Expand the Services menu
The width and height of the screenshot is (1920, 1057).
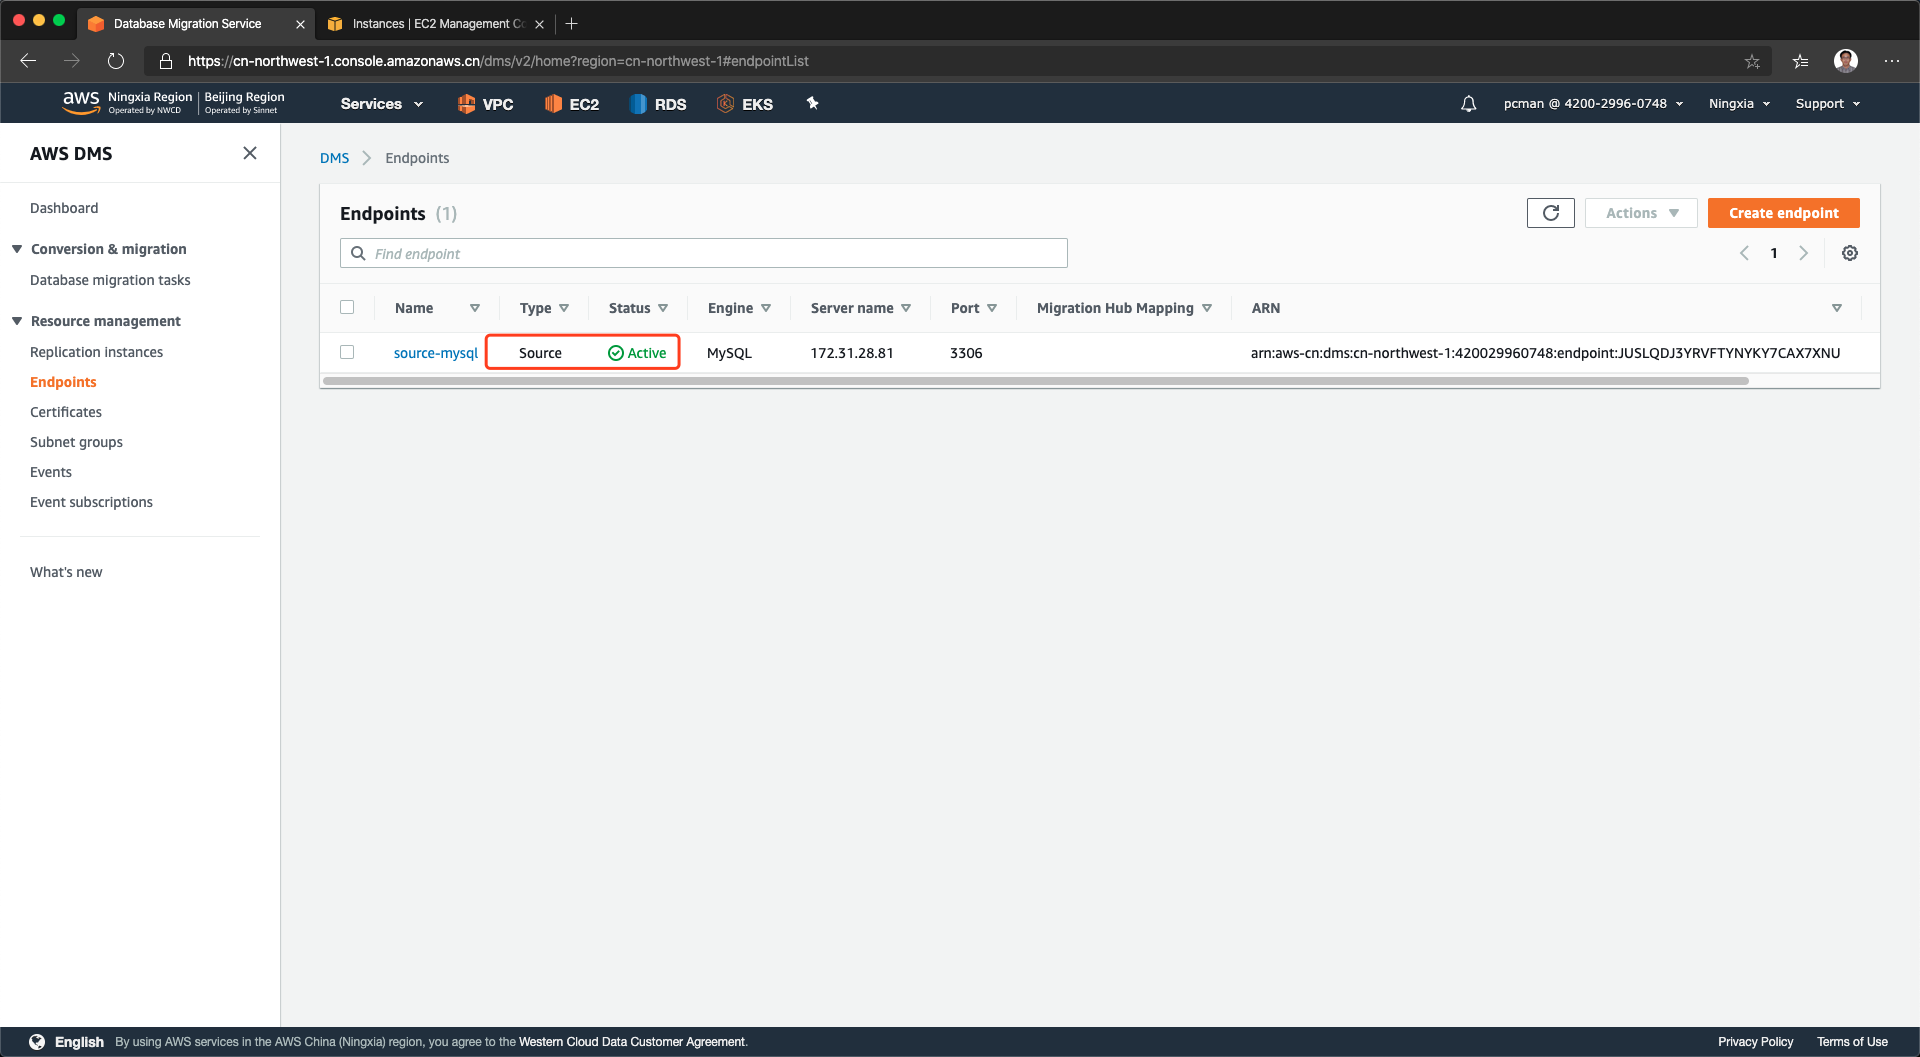(381, 104)
